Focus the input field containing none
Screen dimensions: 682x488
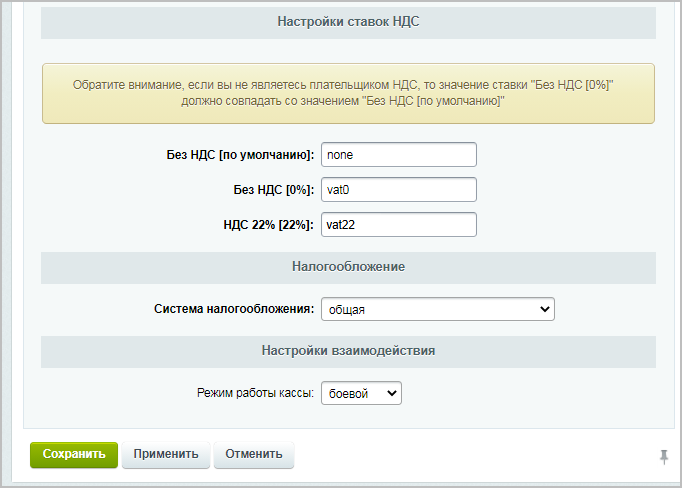click(398, 155)
